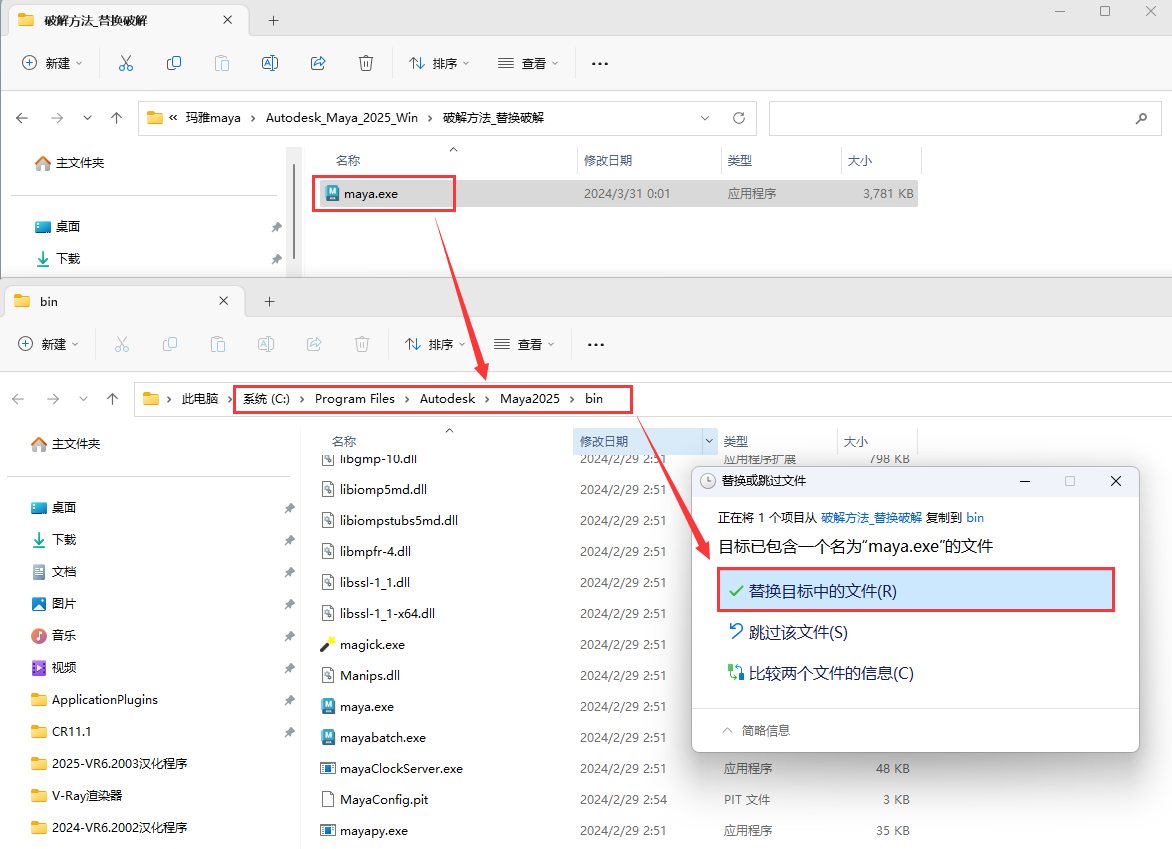Click the Cut scissors icon in bin window
The width and height of the screenshot is (1172, 849).
pyautogui.click(x=122, y=344)
